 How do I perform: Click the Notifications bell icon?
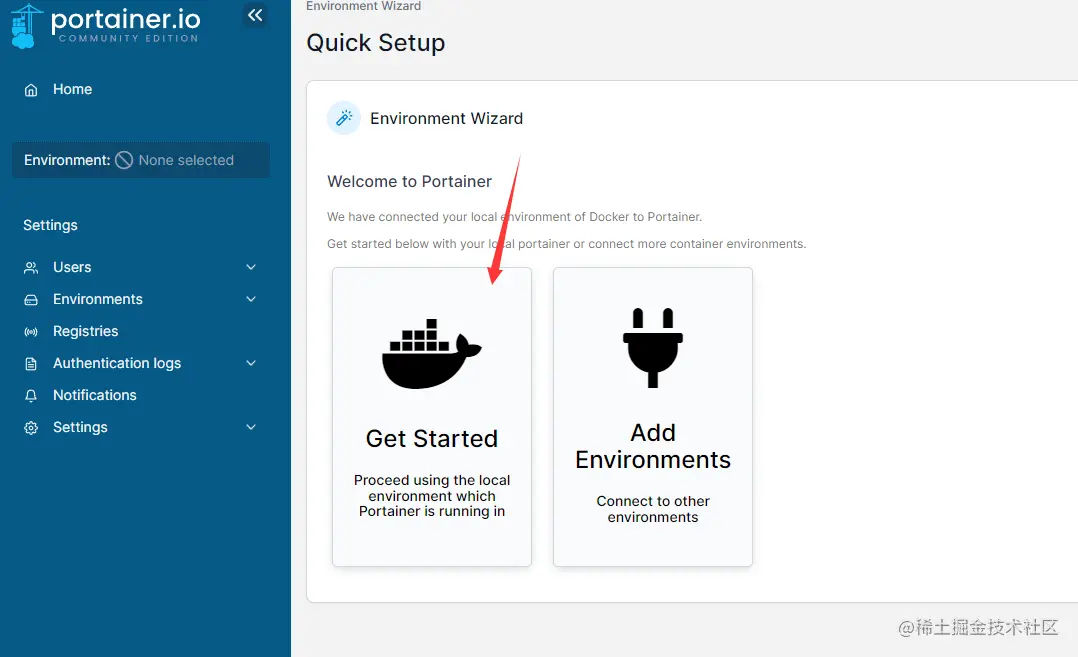31,396
